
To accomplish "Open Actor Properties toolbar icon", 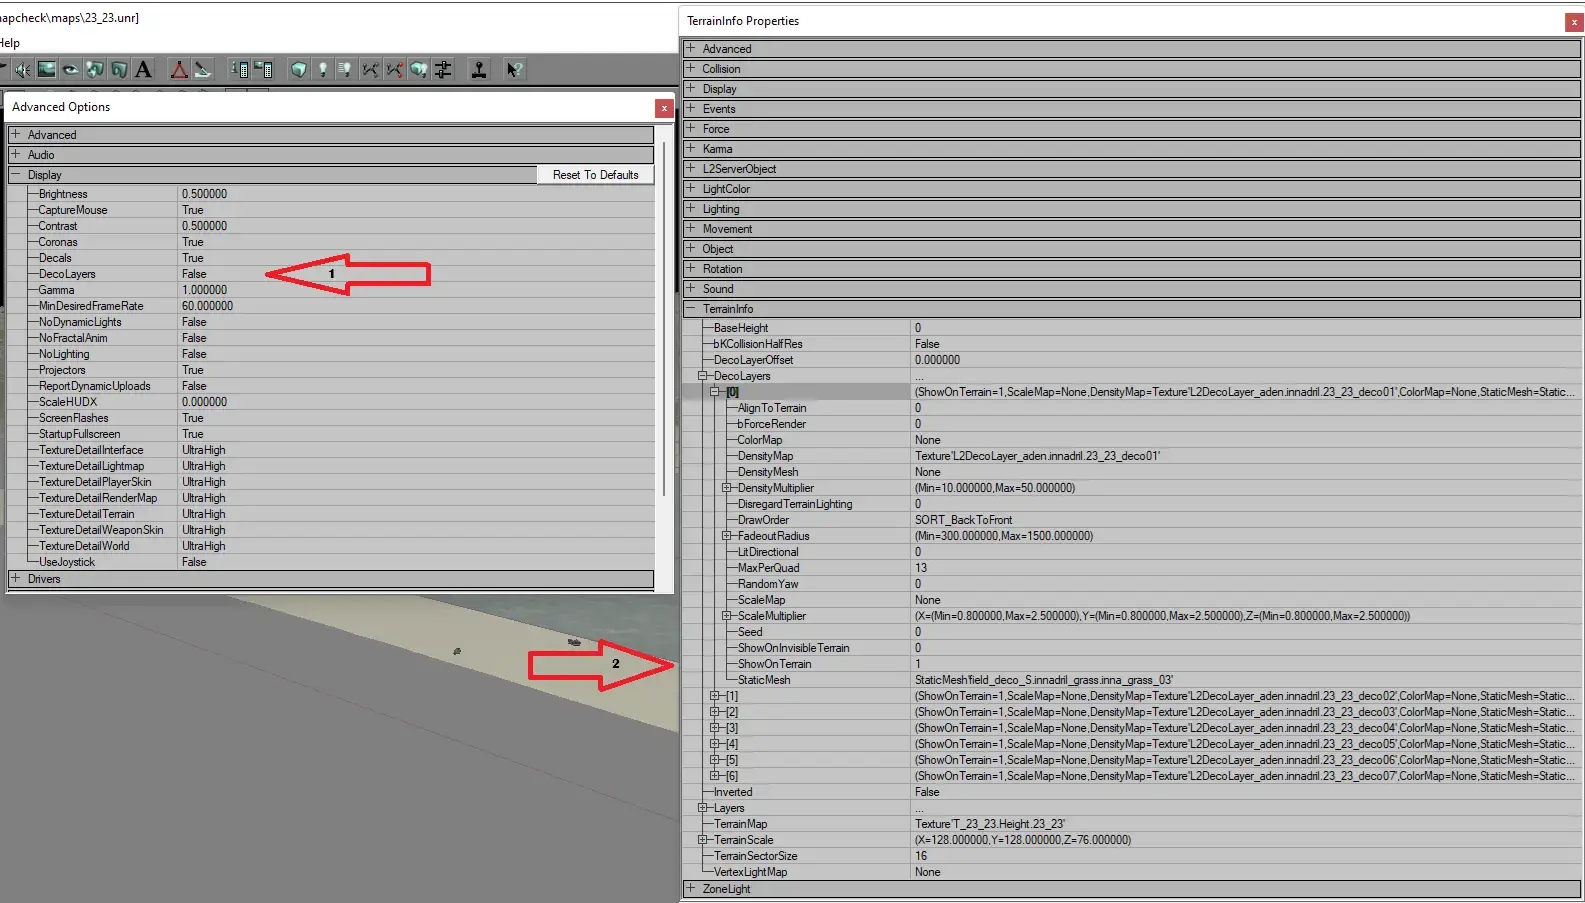I will (x=240, y=69).
